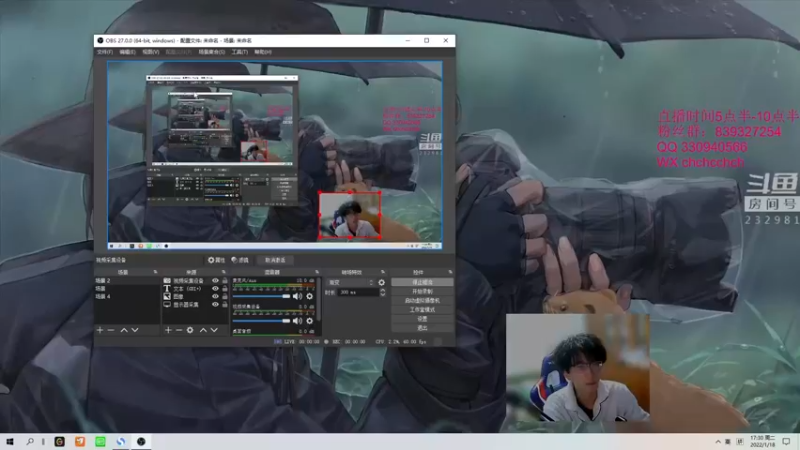Click the 开始录制 start recording button
The width and height of the screenshot is (800, 450).
pos(422,291)
